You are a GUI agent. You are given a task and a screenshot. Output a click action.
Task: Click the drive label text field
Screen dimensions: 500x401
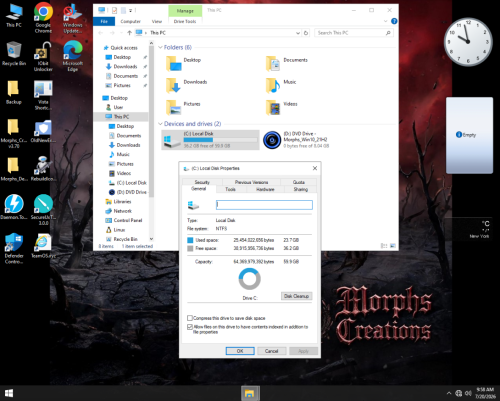coord(264,205)
